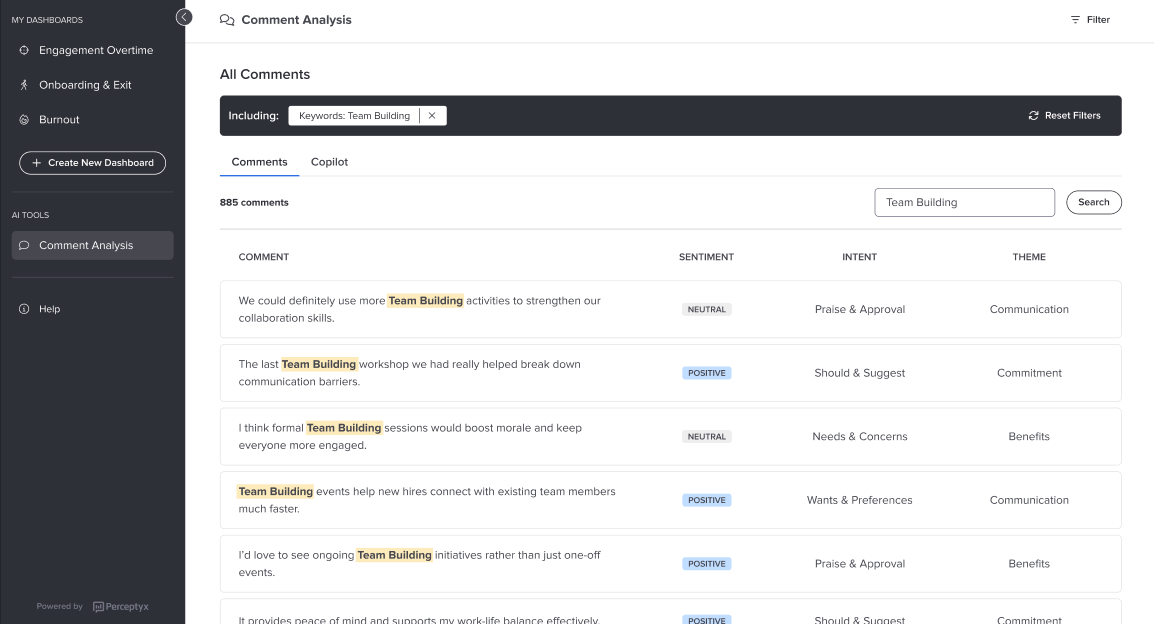Click the Filter lines icon
This screenshot has height=624, width=1154.
pos(1075,20)
